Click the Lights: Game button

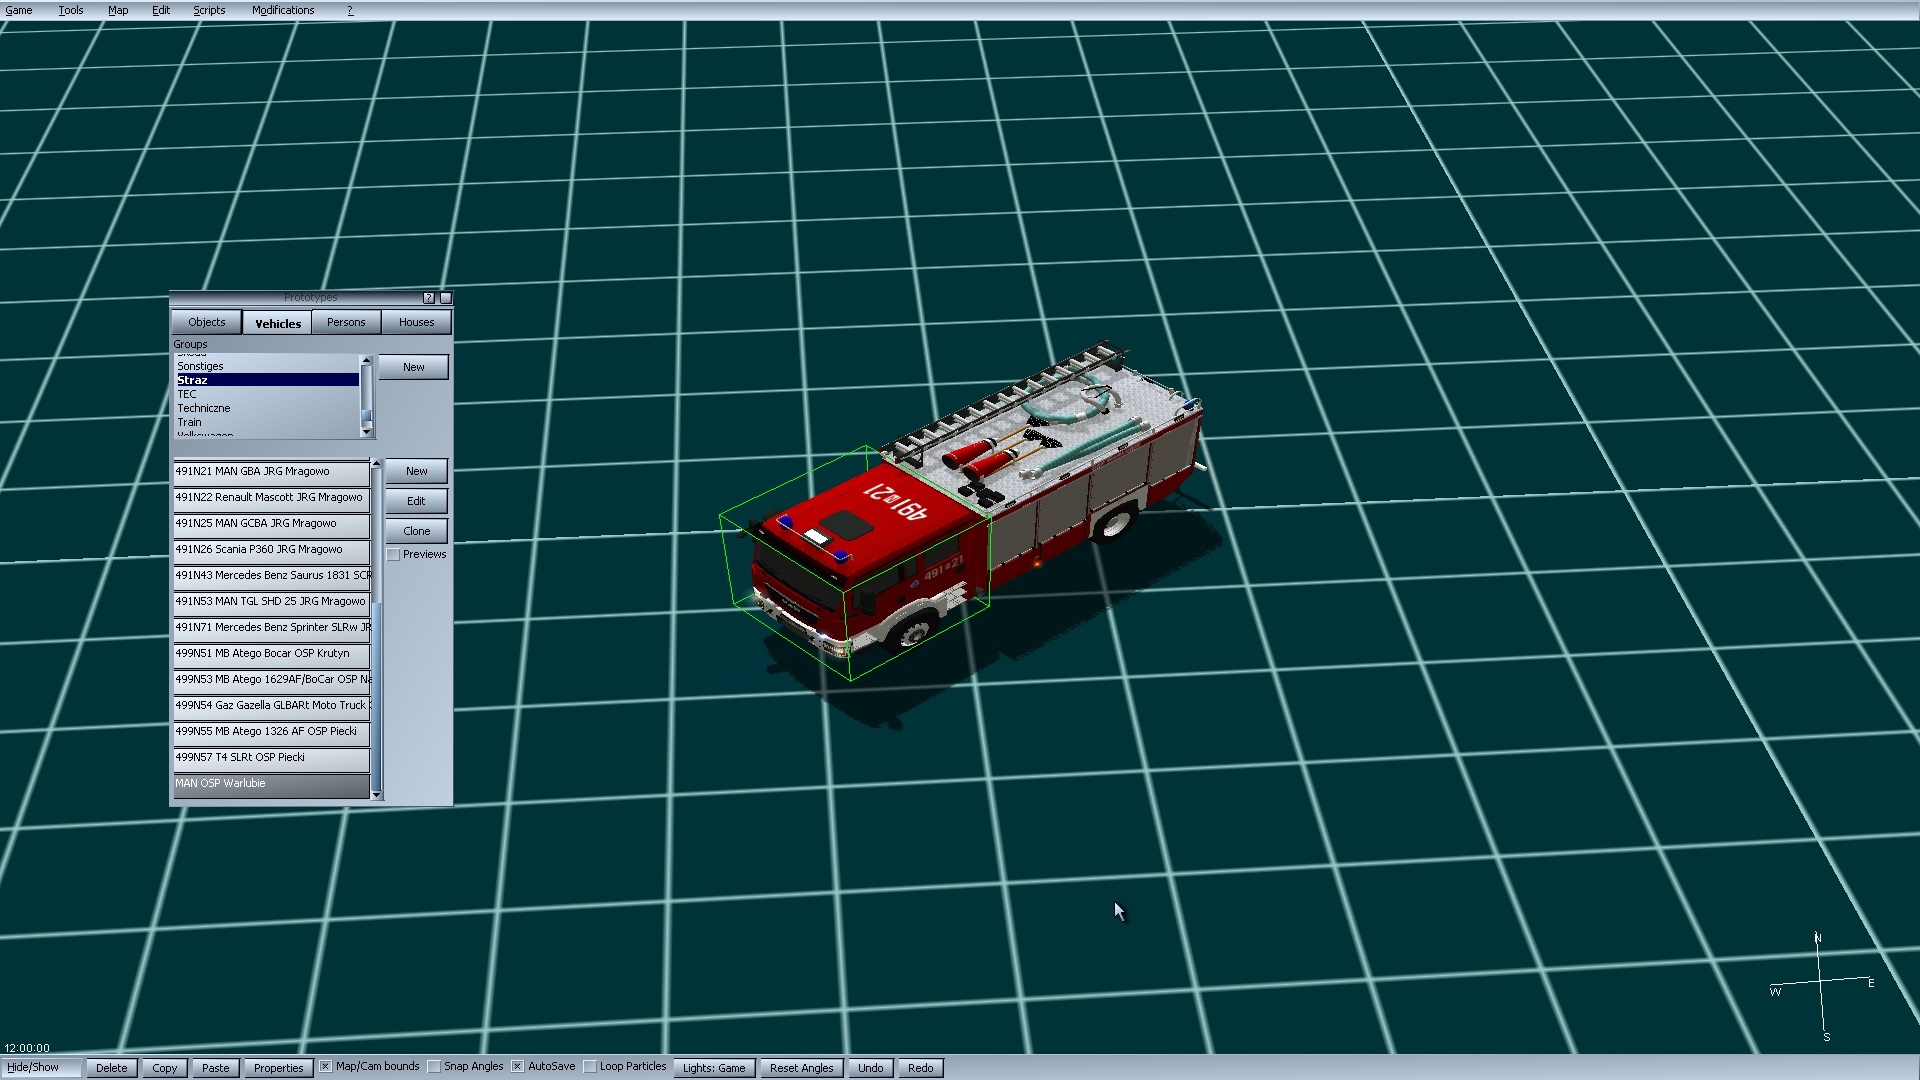click(x=714, y=1068)
